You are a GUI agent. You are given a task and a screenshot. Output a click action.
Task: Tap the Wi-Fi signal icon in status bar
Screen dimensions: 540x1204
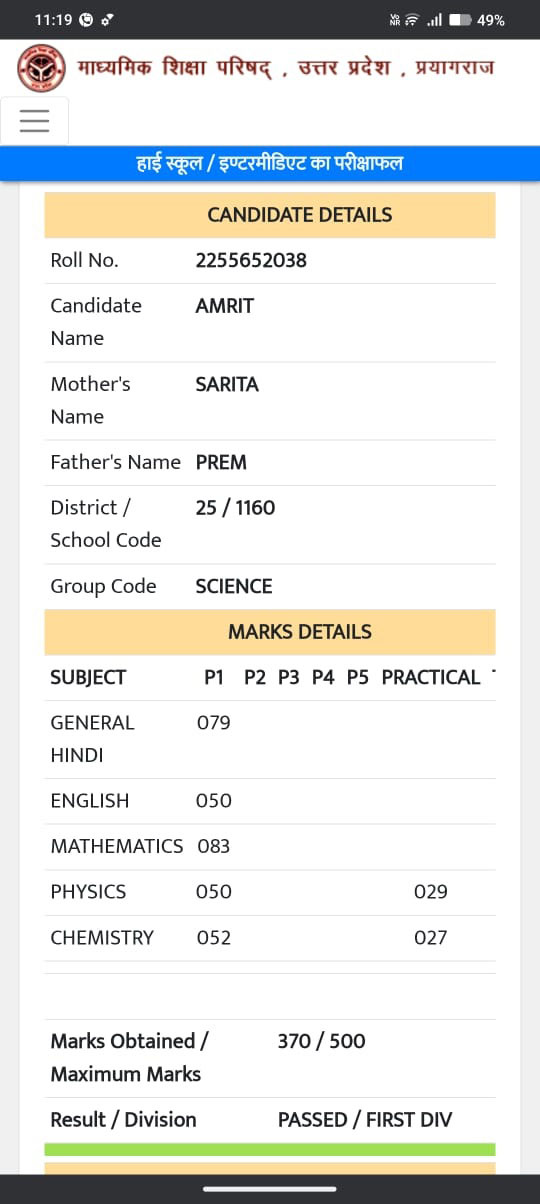click(411, 20)
